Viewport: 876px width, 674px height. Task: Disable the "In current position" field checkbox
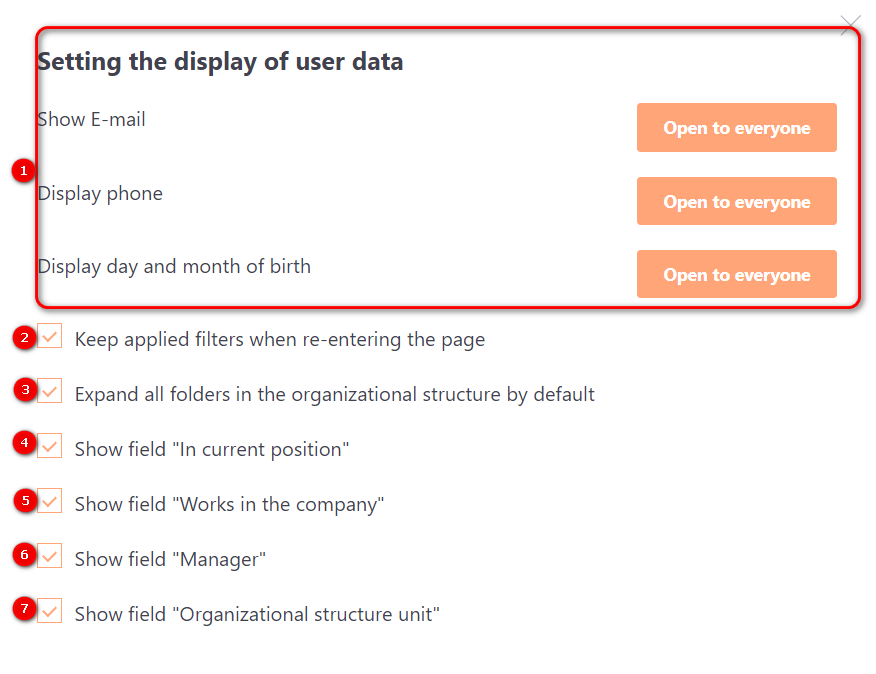(x=50, y=446)
